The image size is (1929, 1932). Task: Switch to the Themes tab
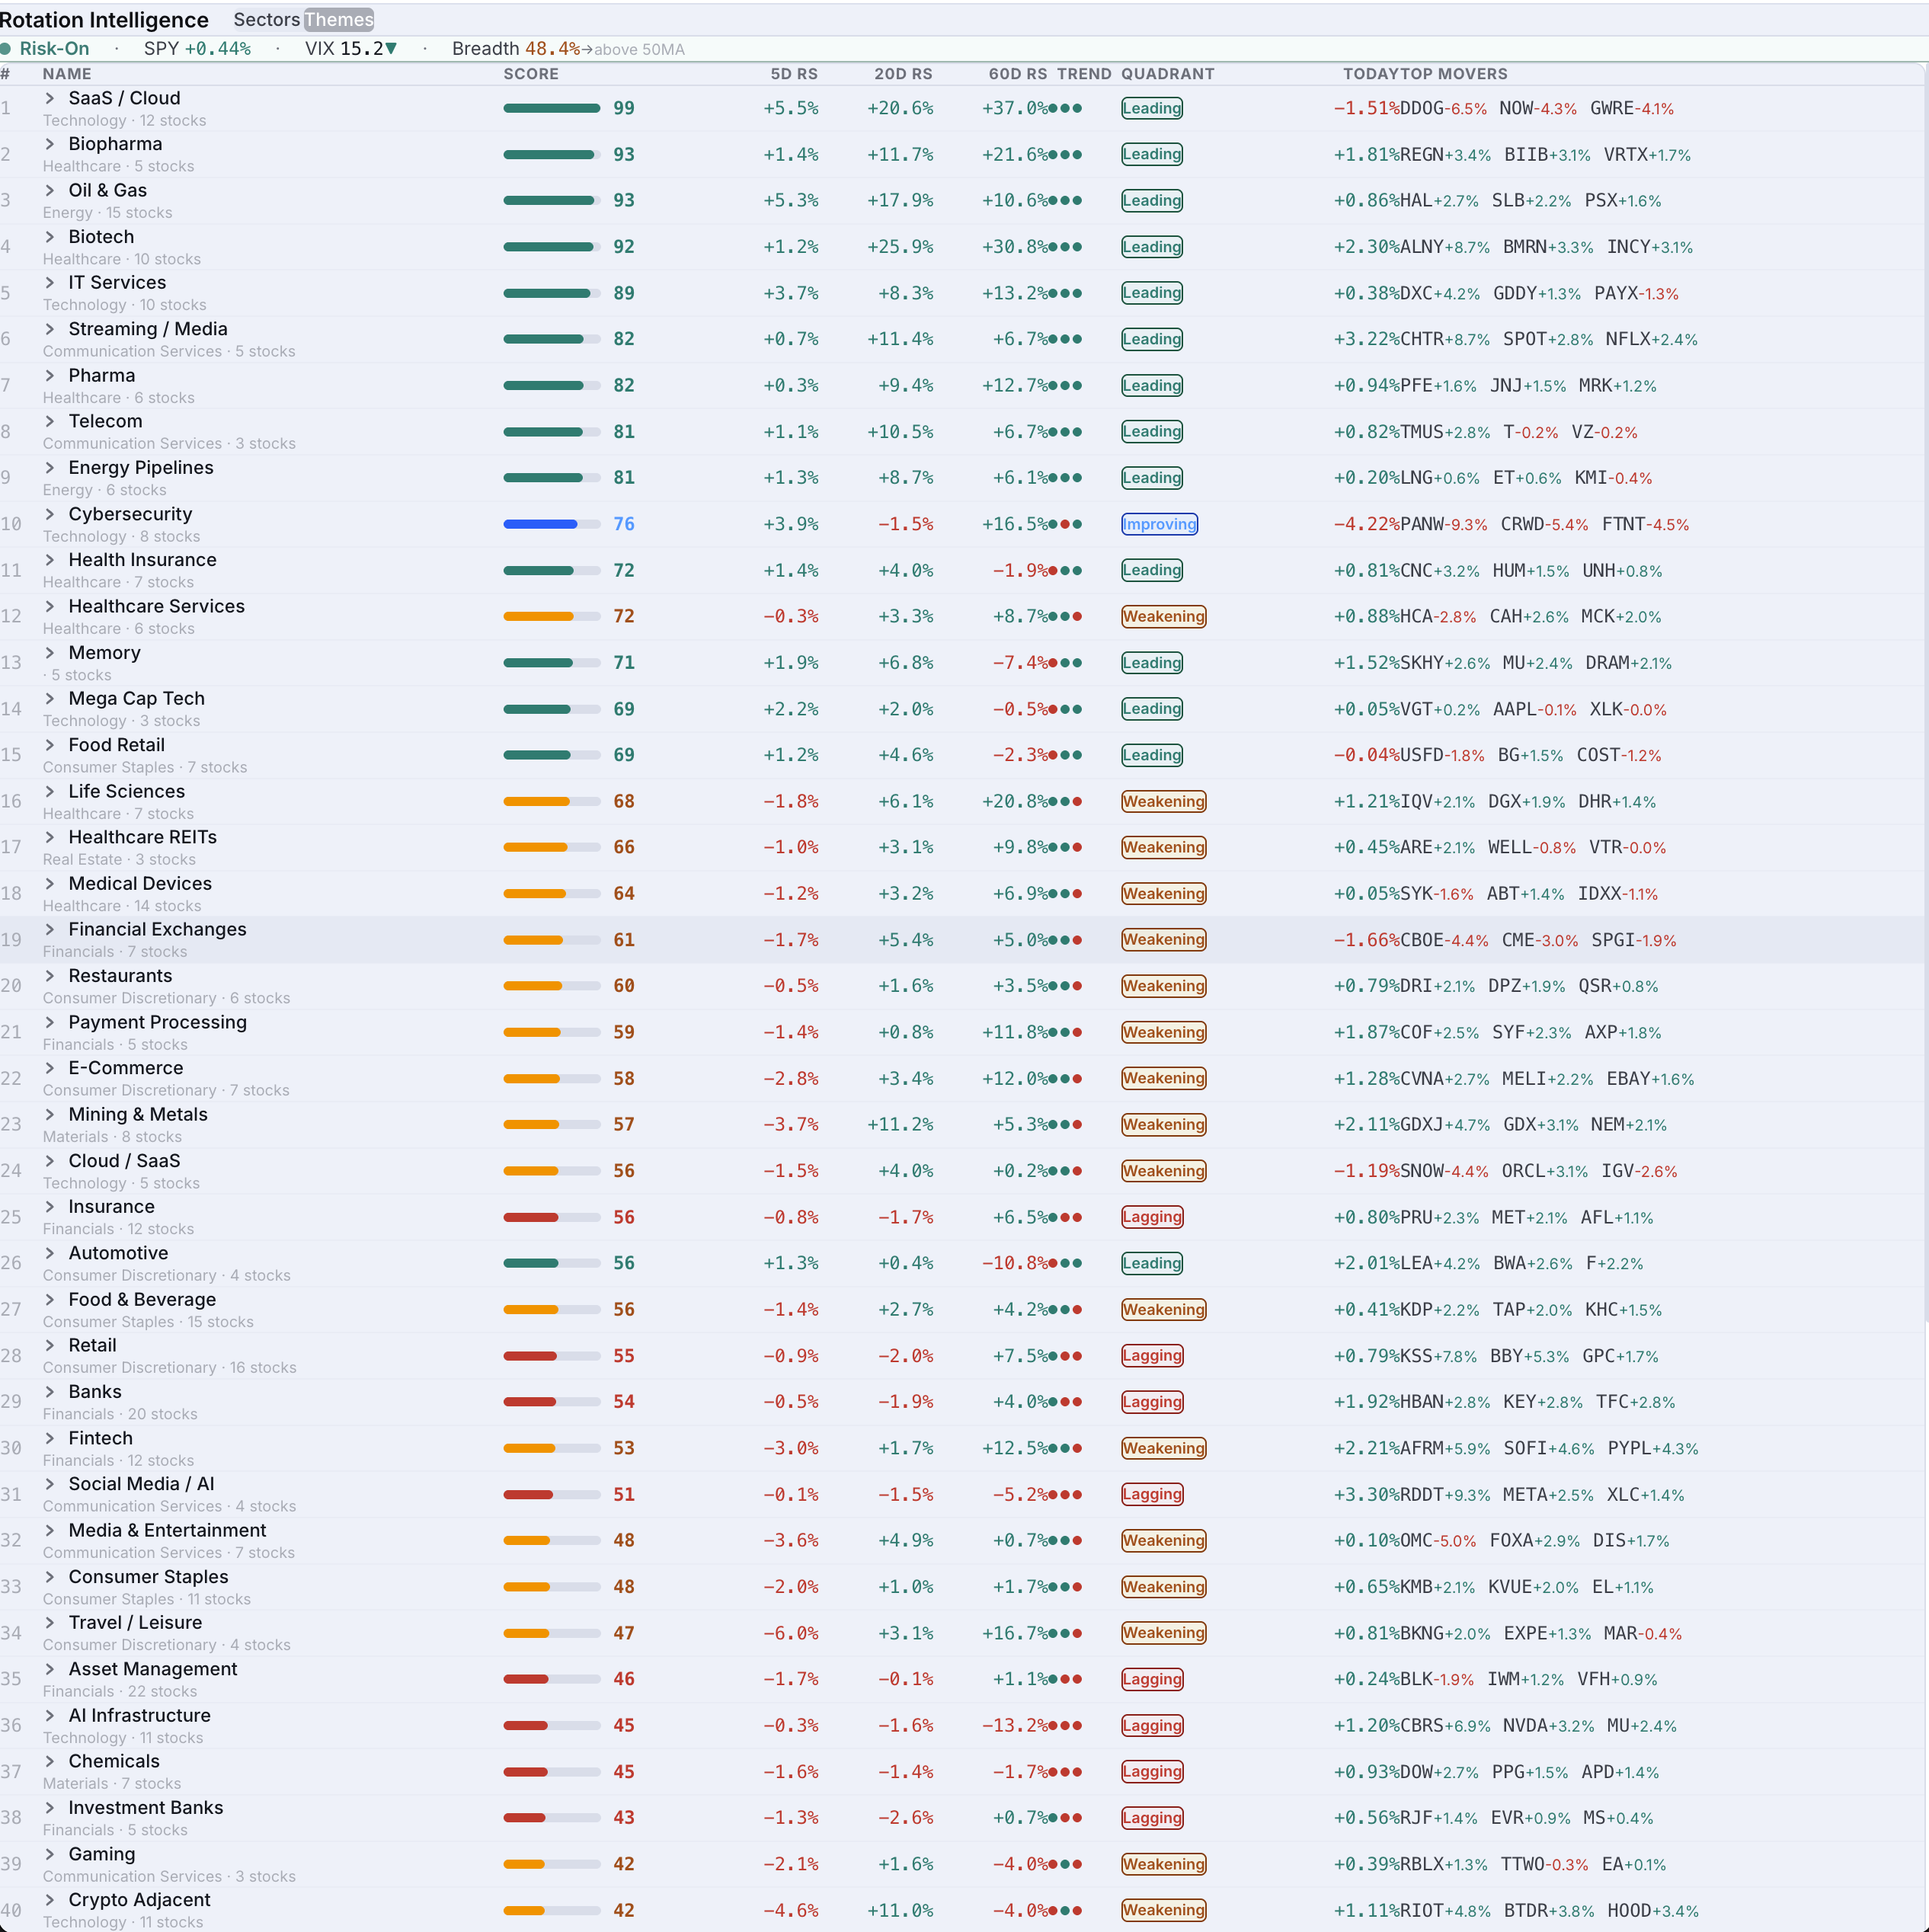pos(339,19)
